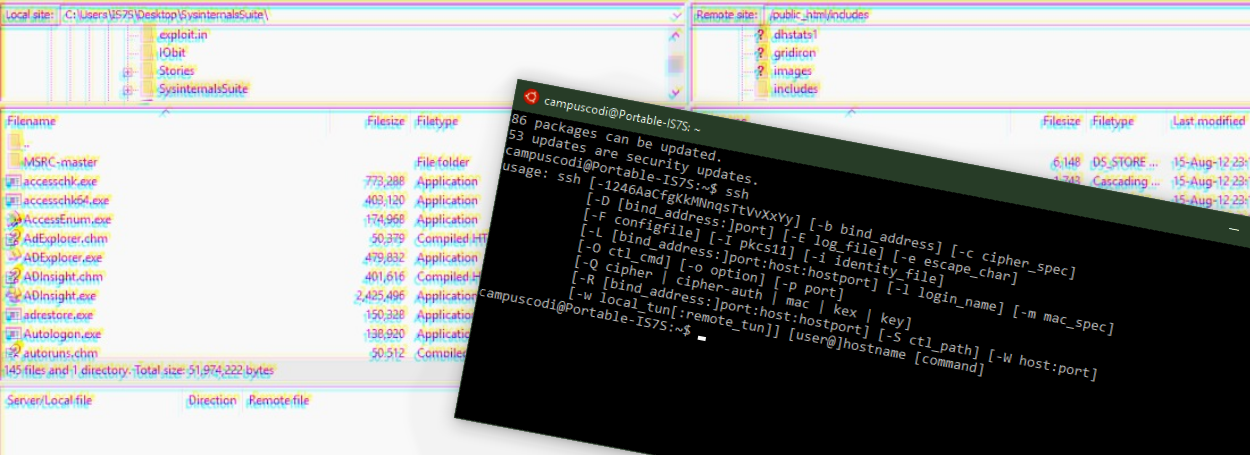Image resolution: width=1250 pixels, height=455 pixels.
Task: Click the unknown-folder icon beside gridiron
Action: (x=763, y=52)
